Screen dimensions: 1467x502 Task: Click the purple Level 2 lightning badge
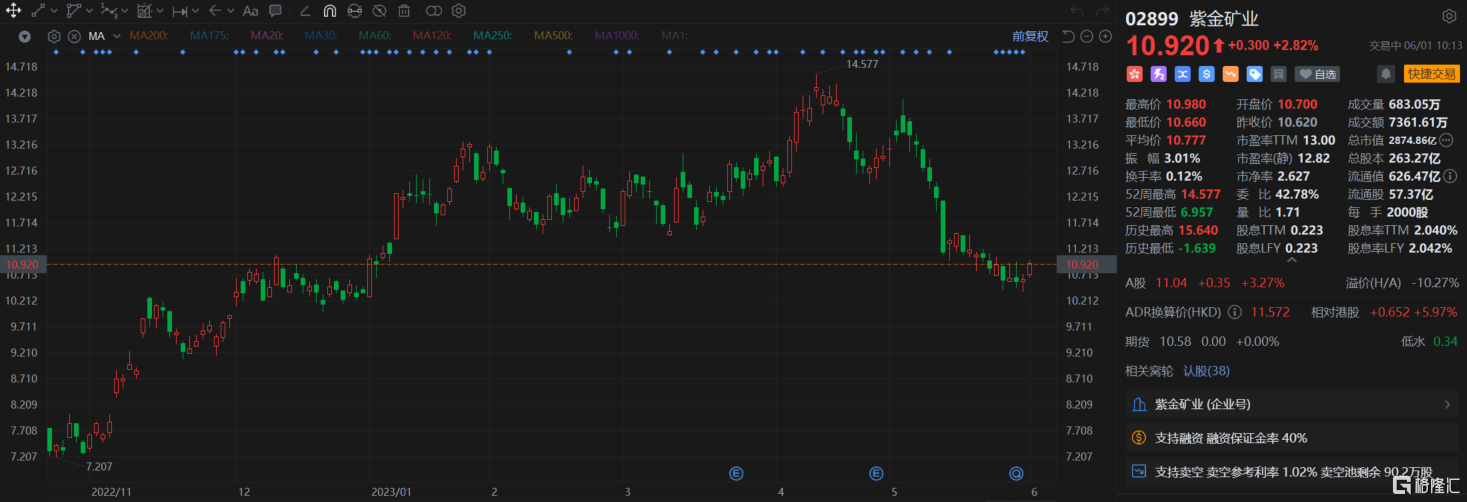(1159, 74)
